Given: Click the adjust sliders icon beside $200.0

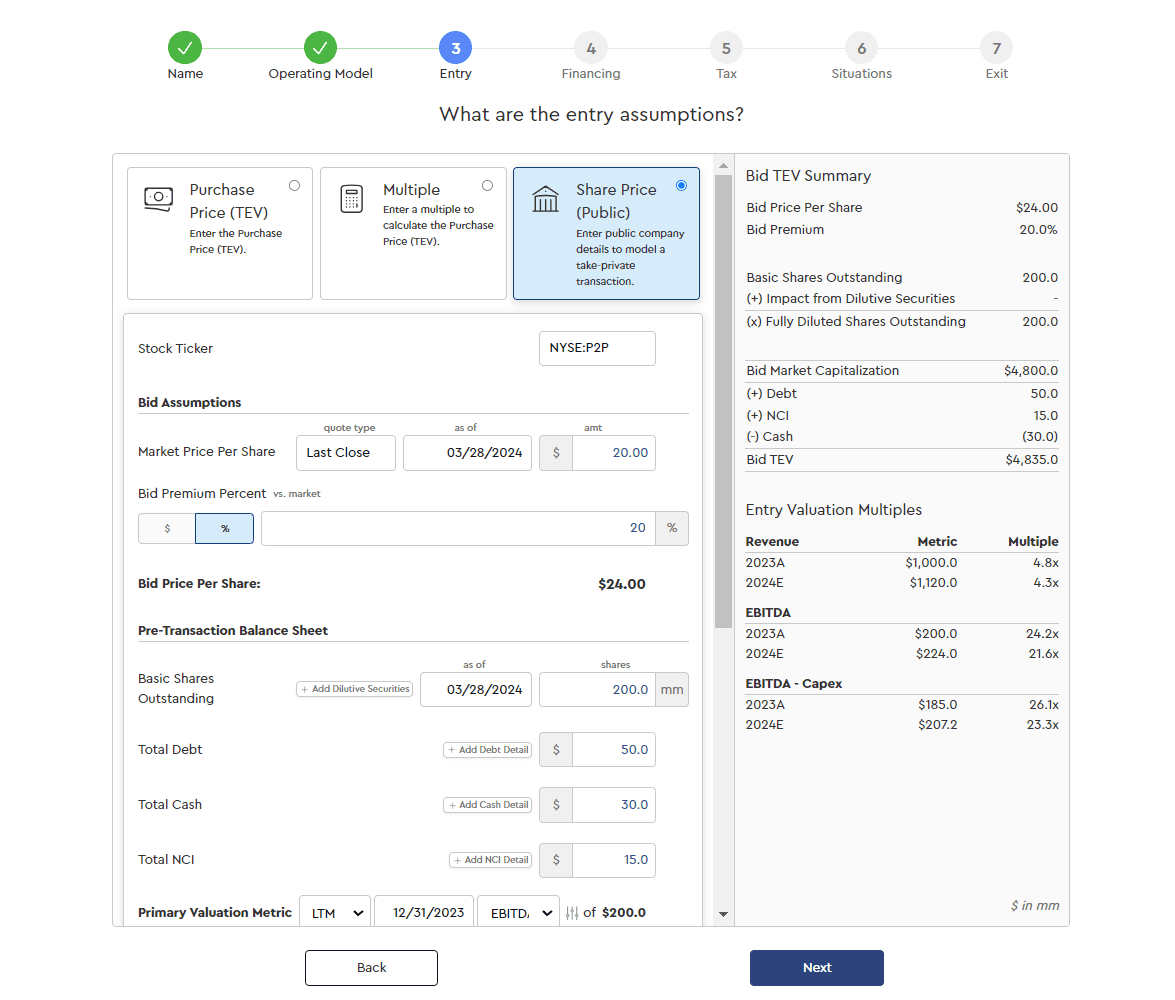Looking at the screenshot, I should coord(572,913).
